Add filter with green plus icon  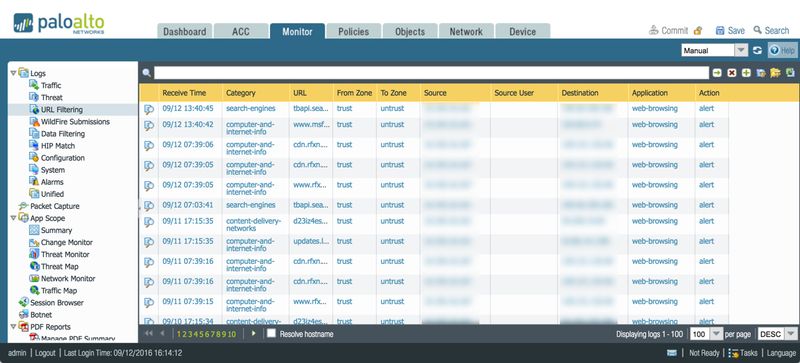pos(746,73)
